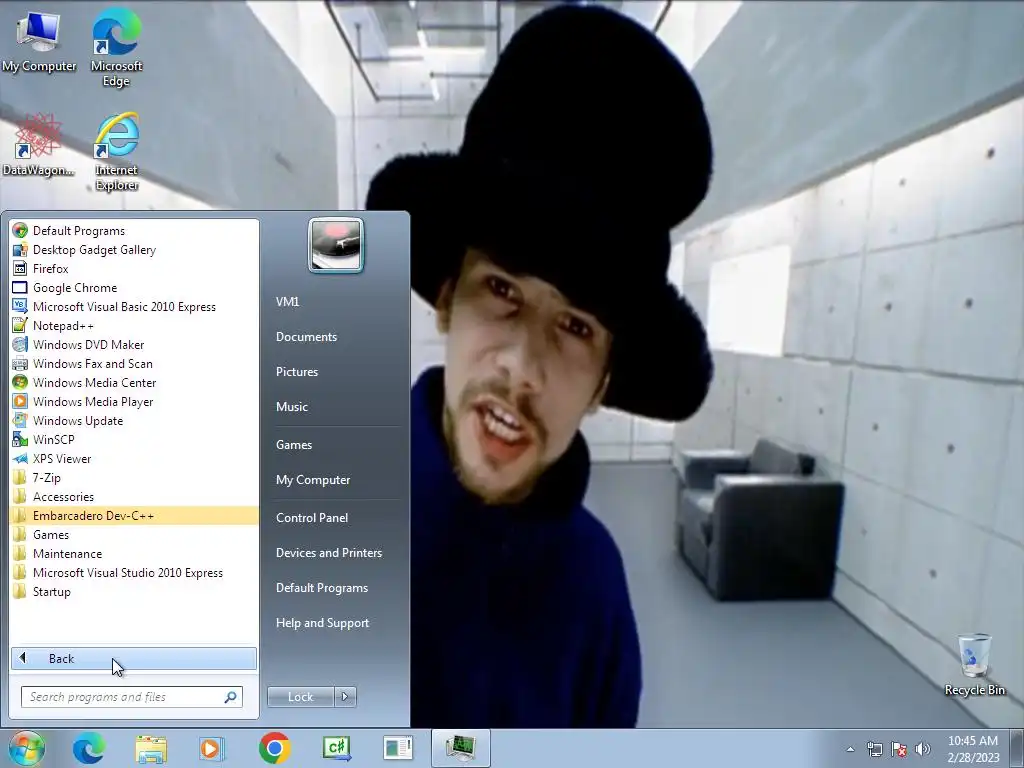Open Windows Media Player from the taskbar
Screen dimensions: 1024x768
click(x=212, y=748)
